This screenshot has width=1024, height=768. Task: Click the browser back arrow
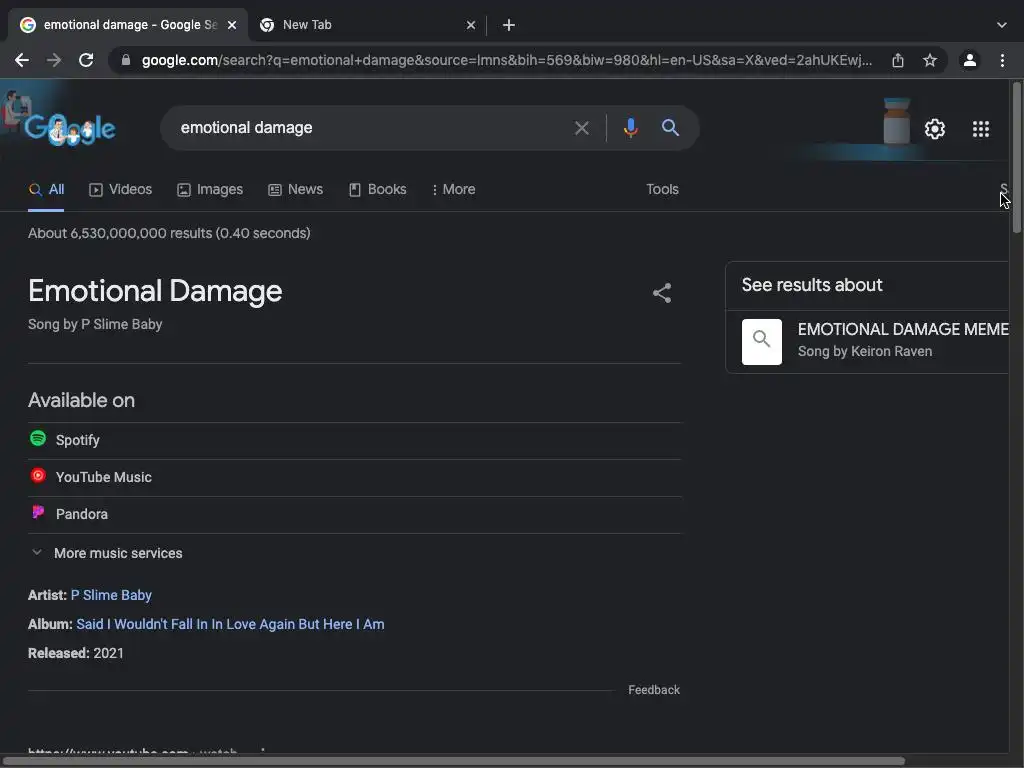[x=22, y=60]
